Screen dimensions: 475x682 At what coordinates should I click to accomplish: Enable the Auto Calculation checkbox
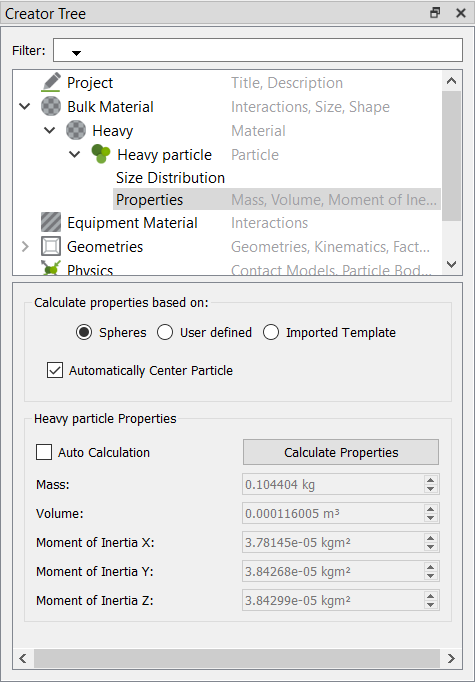pos(44,452)
